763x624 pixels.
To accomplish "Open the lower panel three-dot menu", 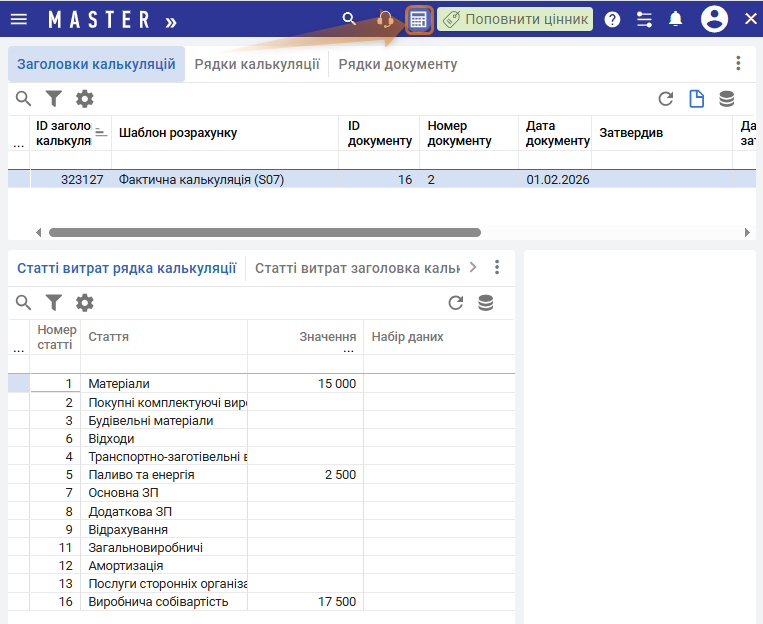I will pyautogui.click(x=497, y=268).
